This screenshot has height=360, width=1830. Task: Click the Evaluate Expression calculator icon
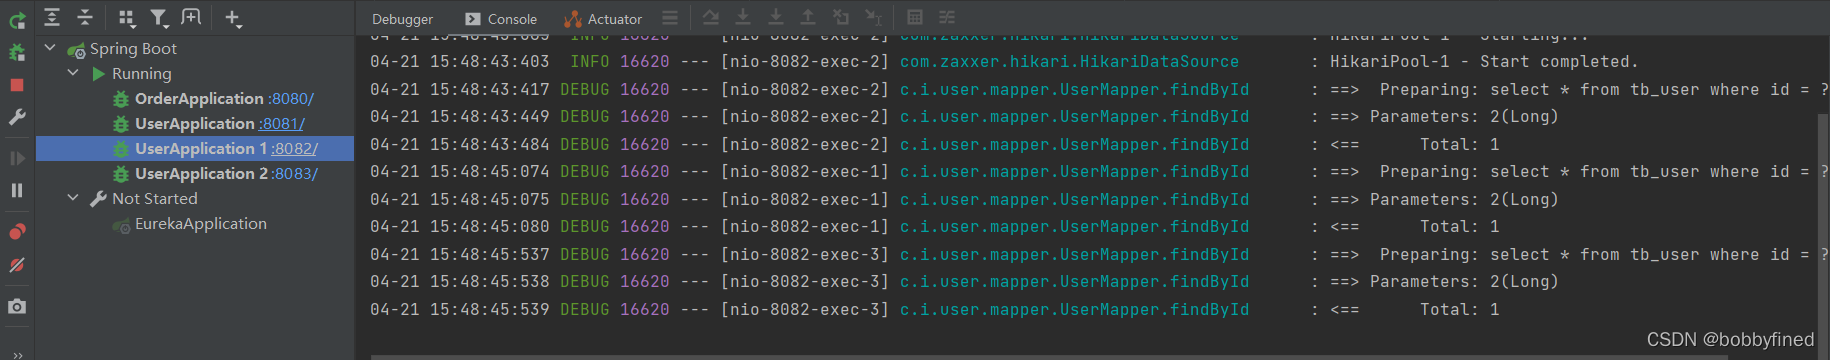pyautogui.click(x=914, y=17)
